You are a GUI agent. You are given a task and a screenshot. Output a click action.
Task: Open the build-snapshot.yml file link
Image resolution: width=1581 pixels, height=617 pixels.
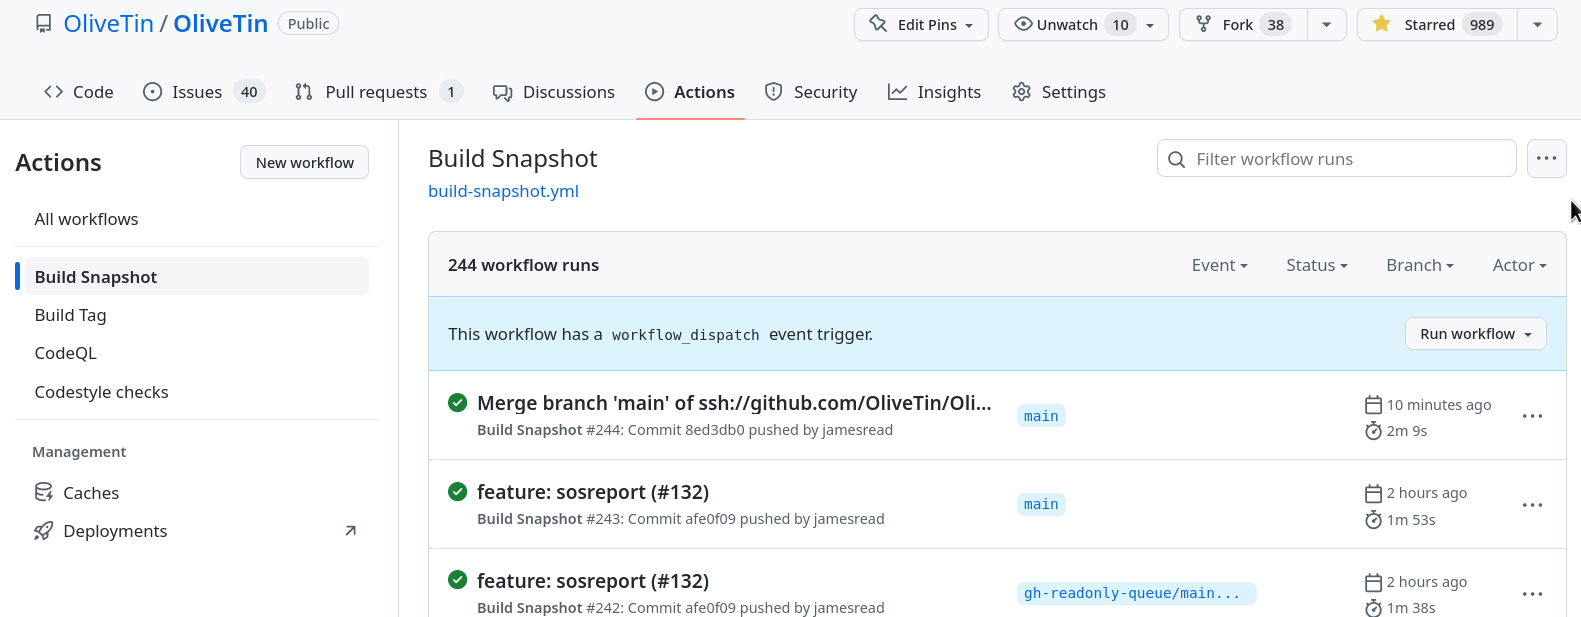(x=503, y=191)
